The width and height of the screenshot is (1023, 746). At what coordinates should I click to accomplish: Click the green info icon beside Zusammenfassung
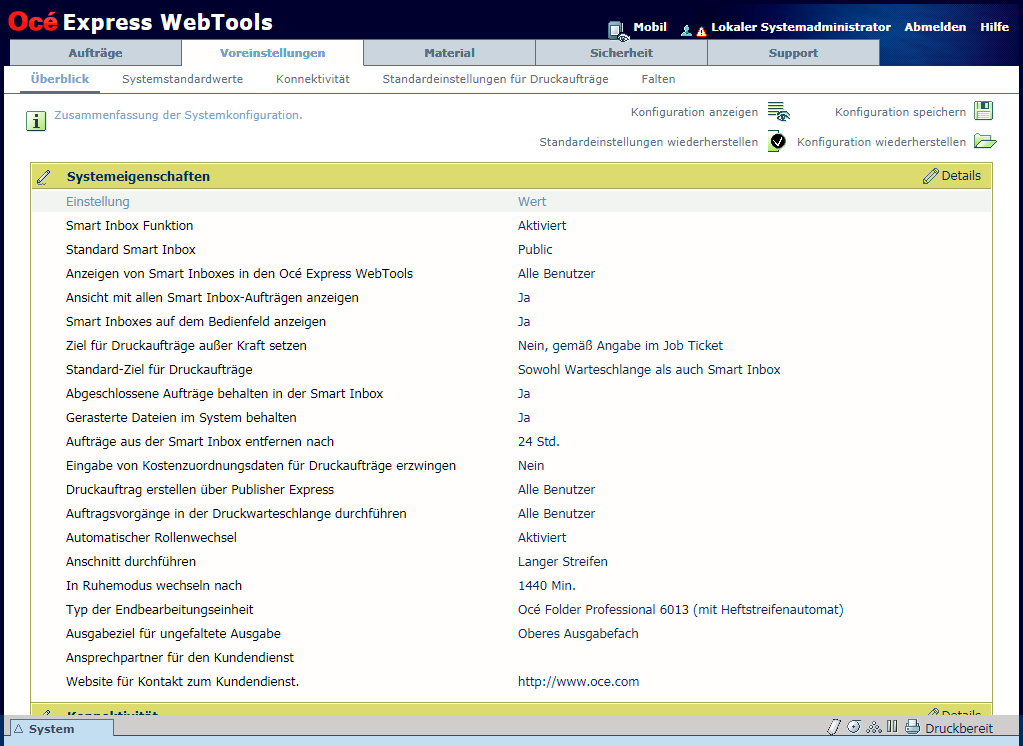(x=36, y=121)
